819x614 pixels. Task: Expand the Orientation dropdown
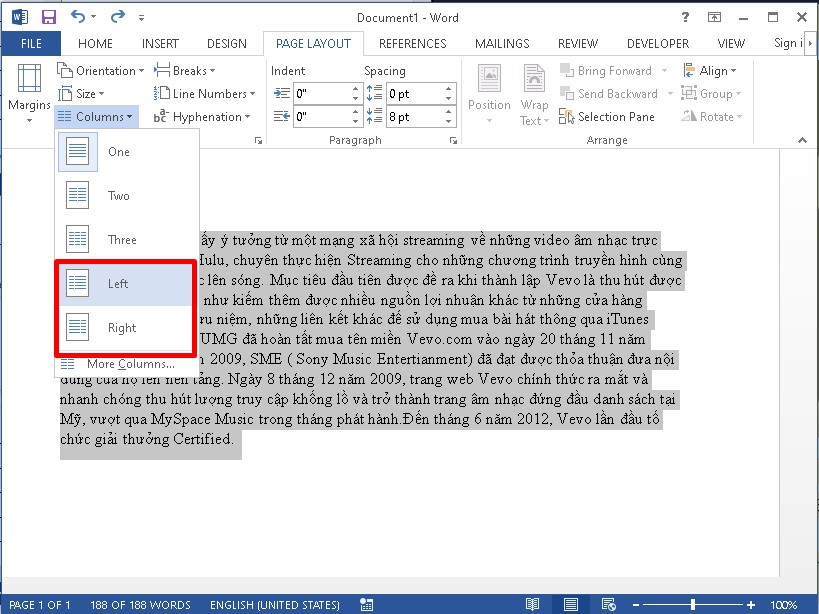point(100,71)
